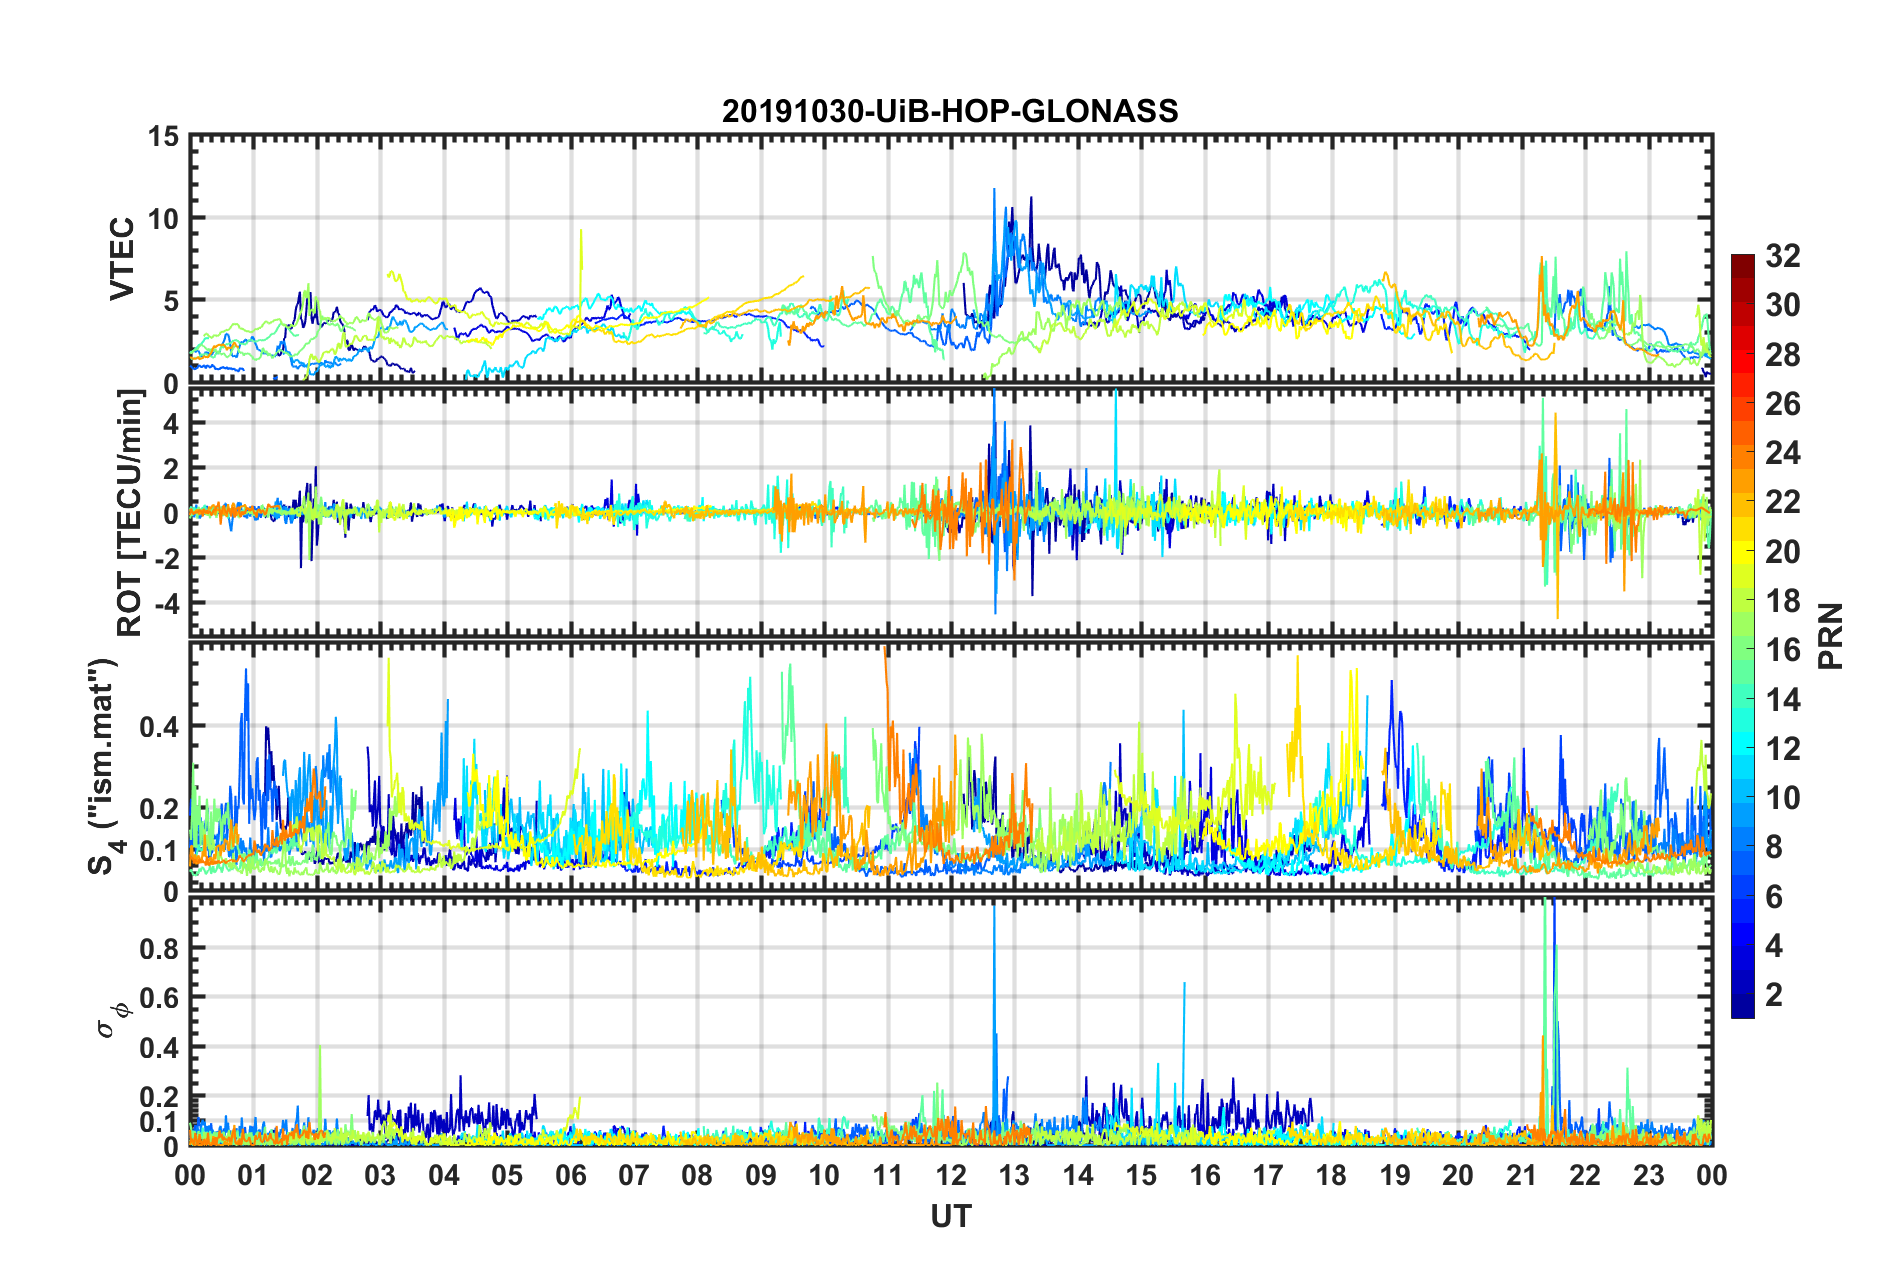The width and height of the screenshot is (1902, 1272).
Task: Click colorbar tick value 8
Action: 1774,847
